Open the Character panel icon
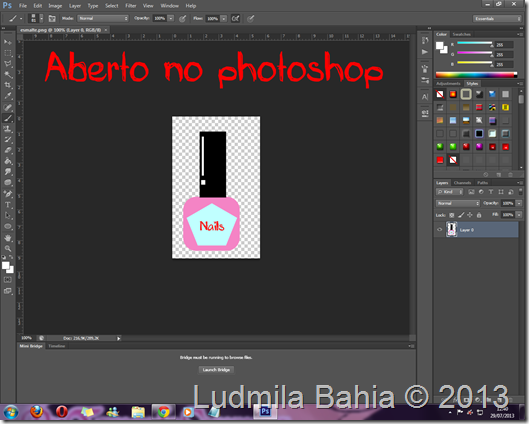Image resolution: width=529 pixels, height=424 pixels. (425, 97)
